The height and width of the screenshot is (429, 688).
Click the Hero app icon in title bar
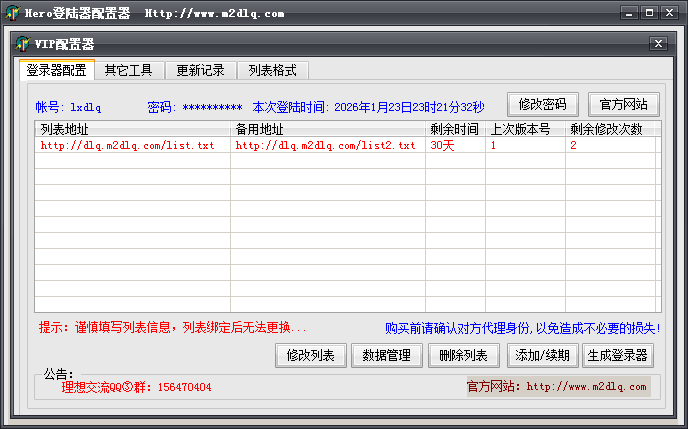(11, 14)
